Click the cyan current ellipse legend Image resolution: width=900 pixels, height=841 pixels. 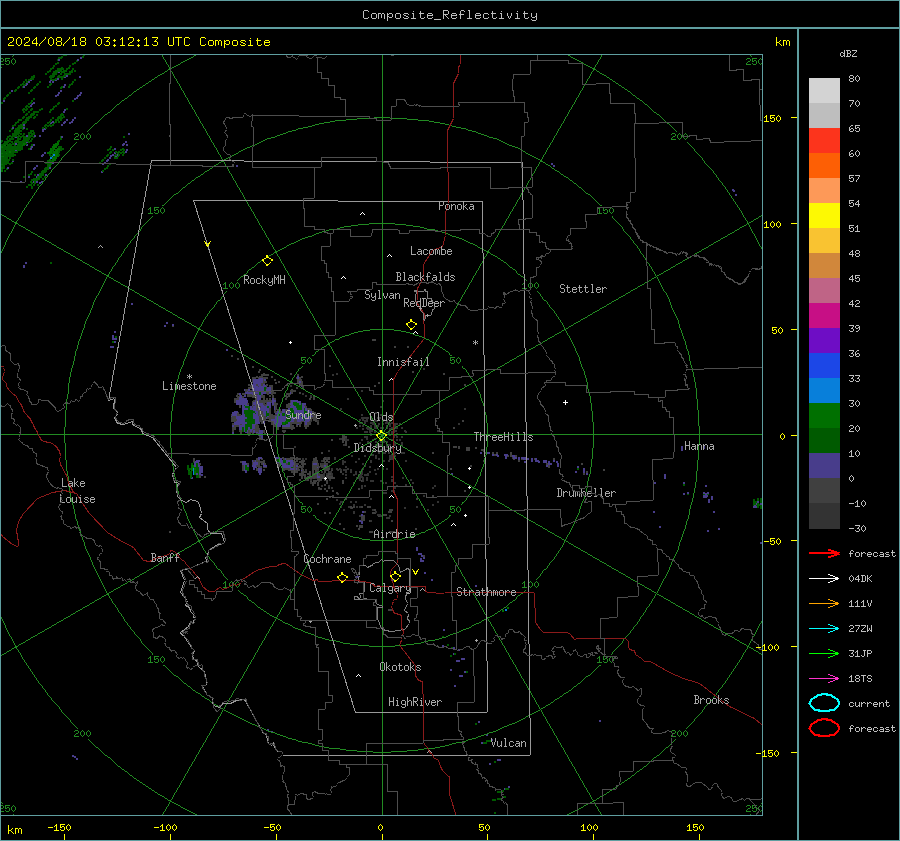[824, 703]
